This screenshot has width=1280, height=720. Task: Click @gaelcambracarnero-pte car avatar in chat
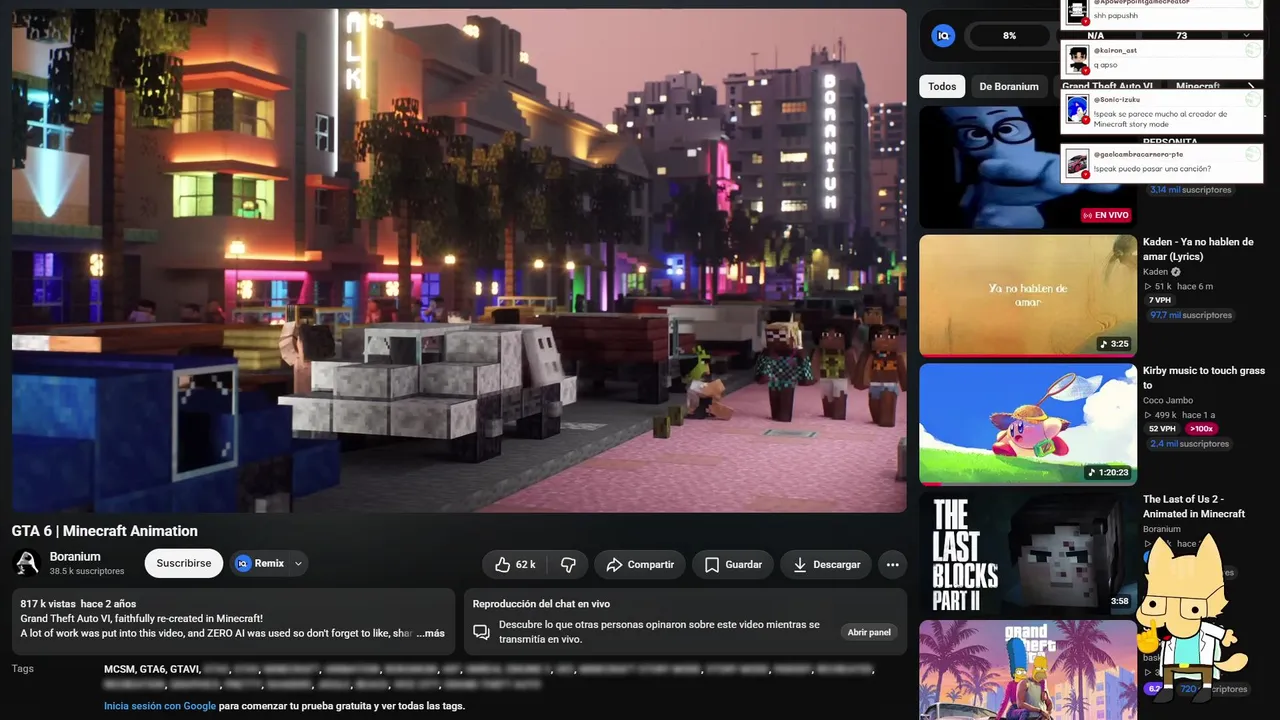(1077, 163)
